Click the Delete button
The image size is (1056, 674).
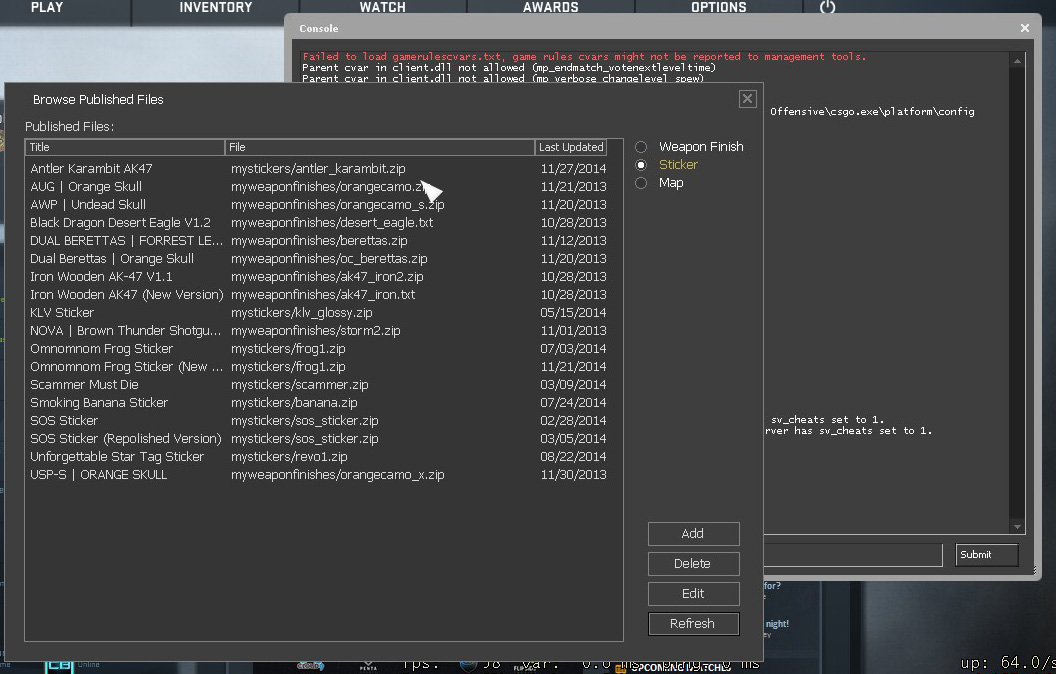pyautogui.click(x=694, y=564)
